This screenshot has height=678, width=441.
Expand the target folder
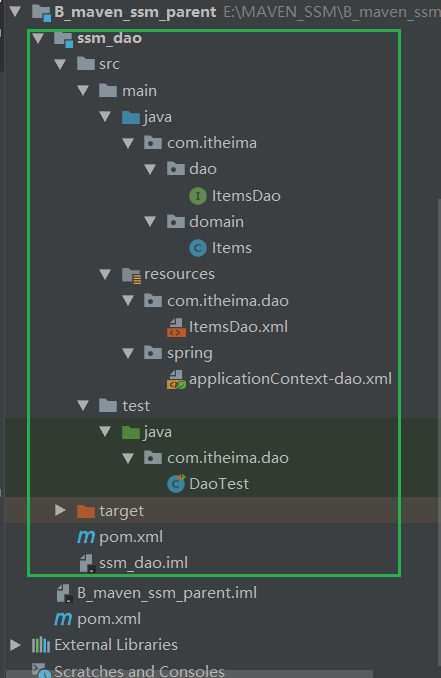click(60, 510)
